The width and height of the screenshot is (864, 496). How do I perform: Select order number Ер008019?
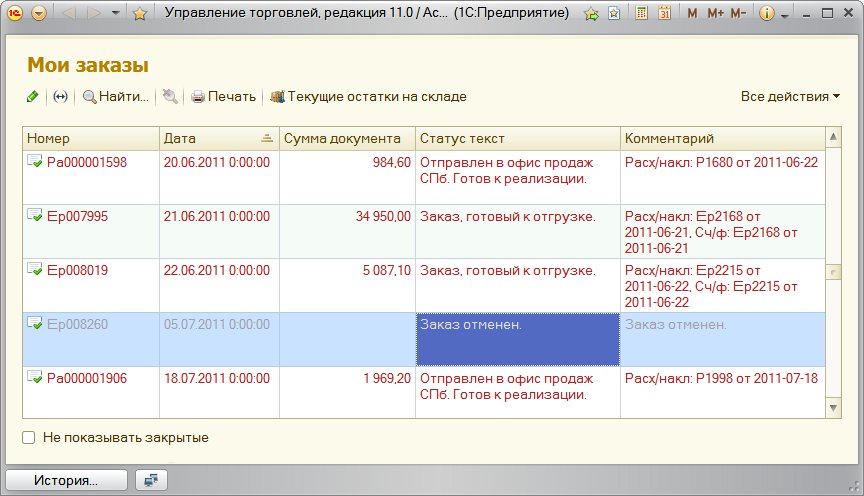(x=77, y=270)
